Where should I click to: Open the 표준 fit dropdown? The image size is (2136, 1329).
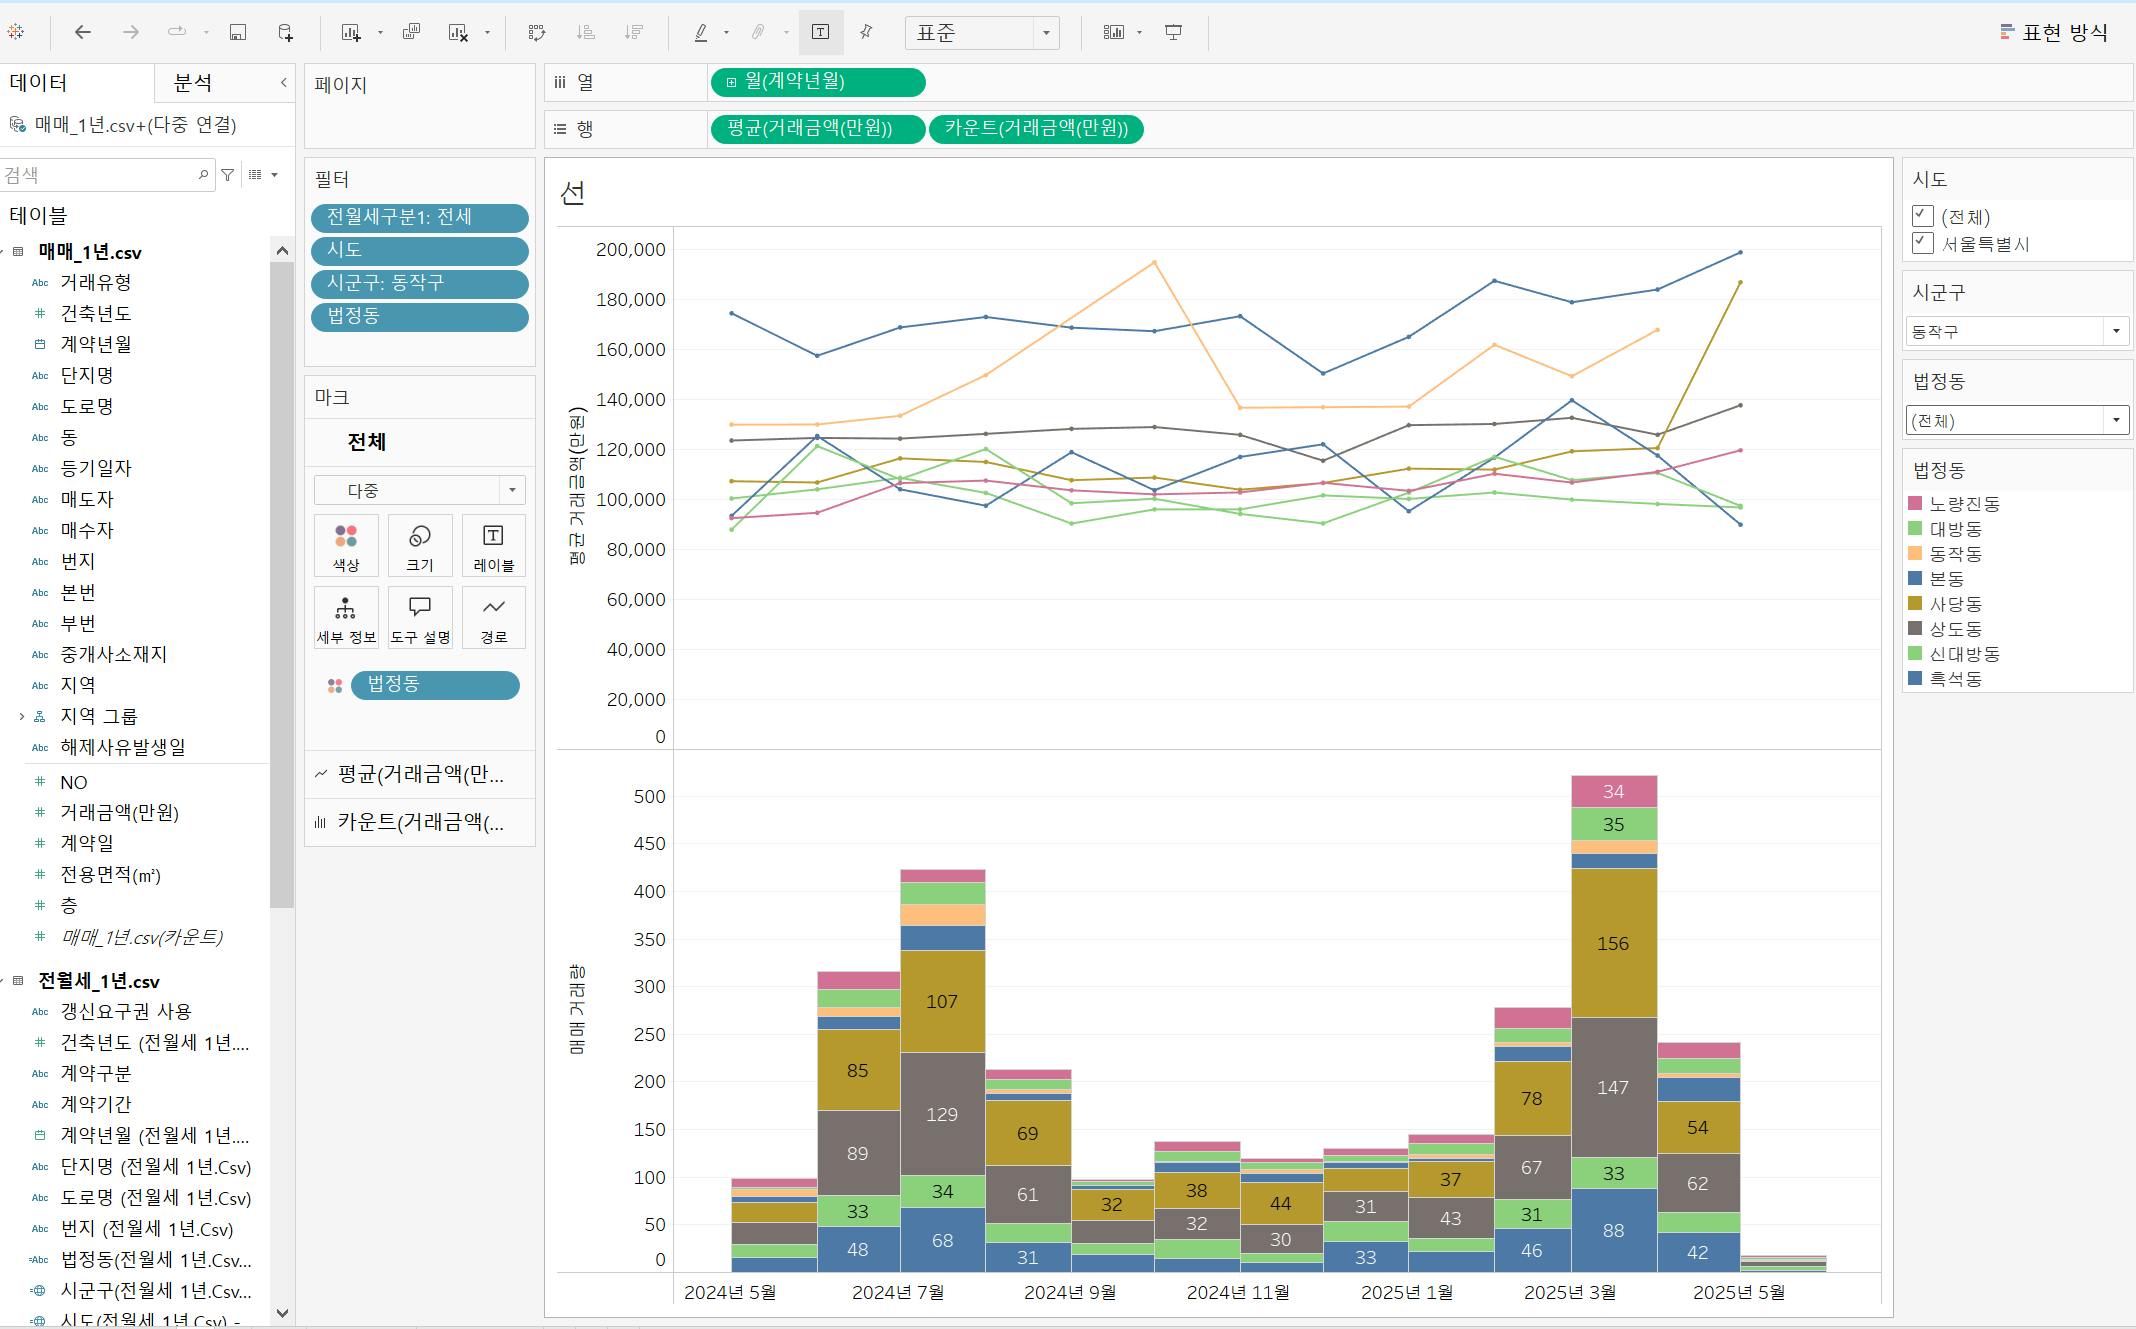(1046, 33)
